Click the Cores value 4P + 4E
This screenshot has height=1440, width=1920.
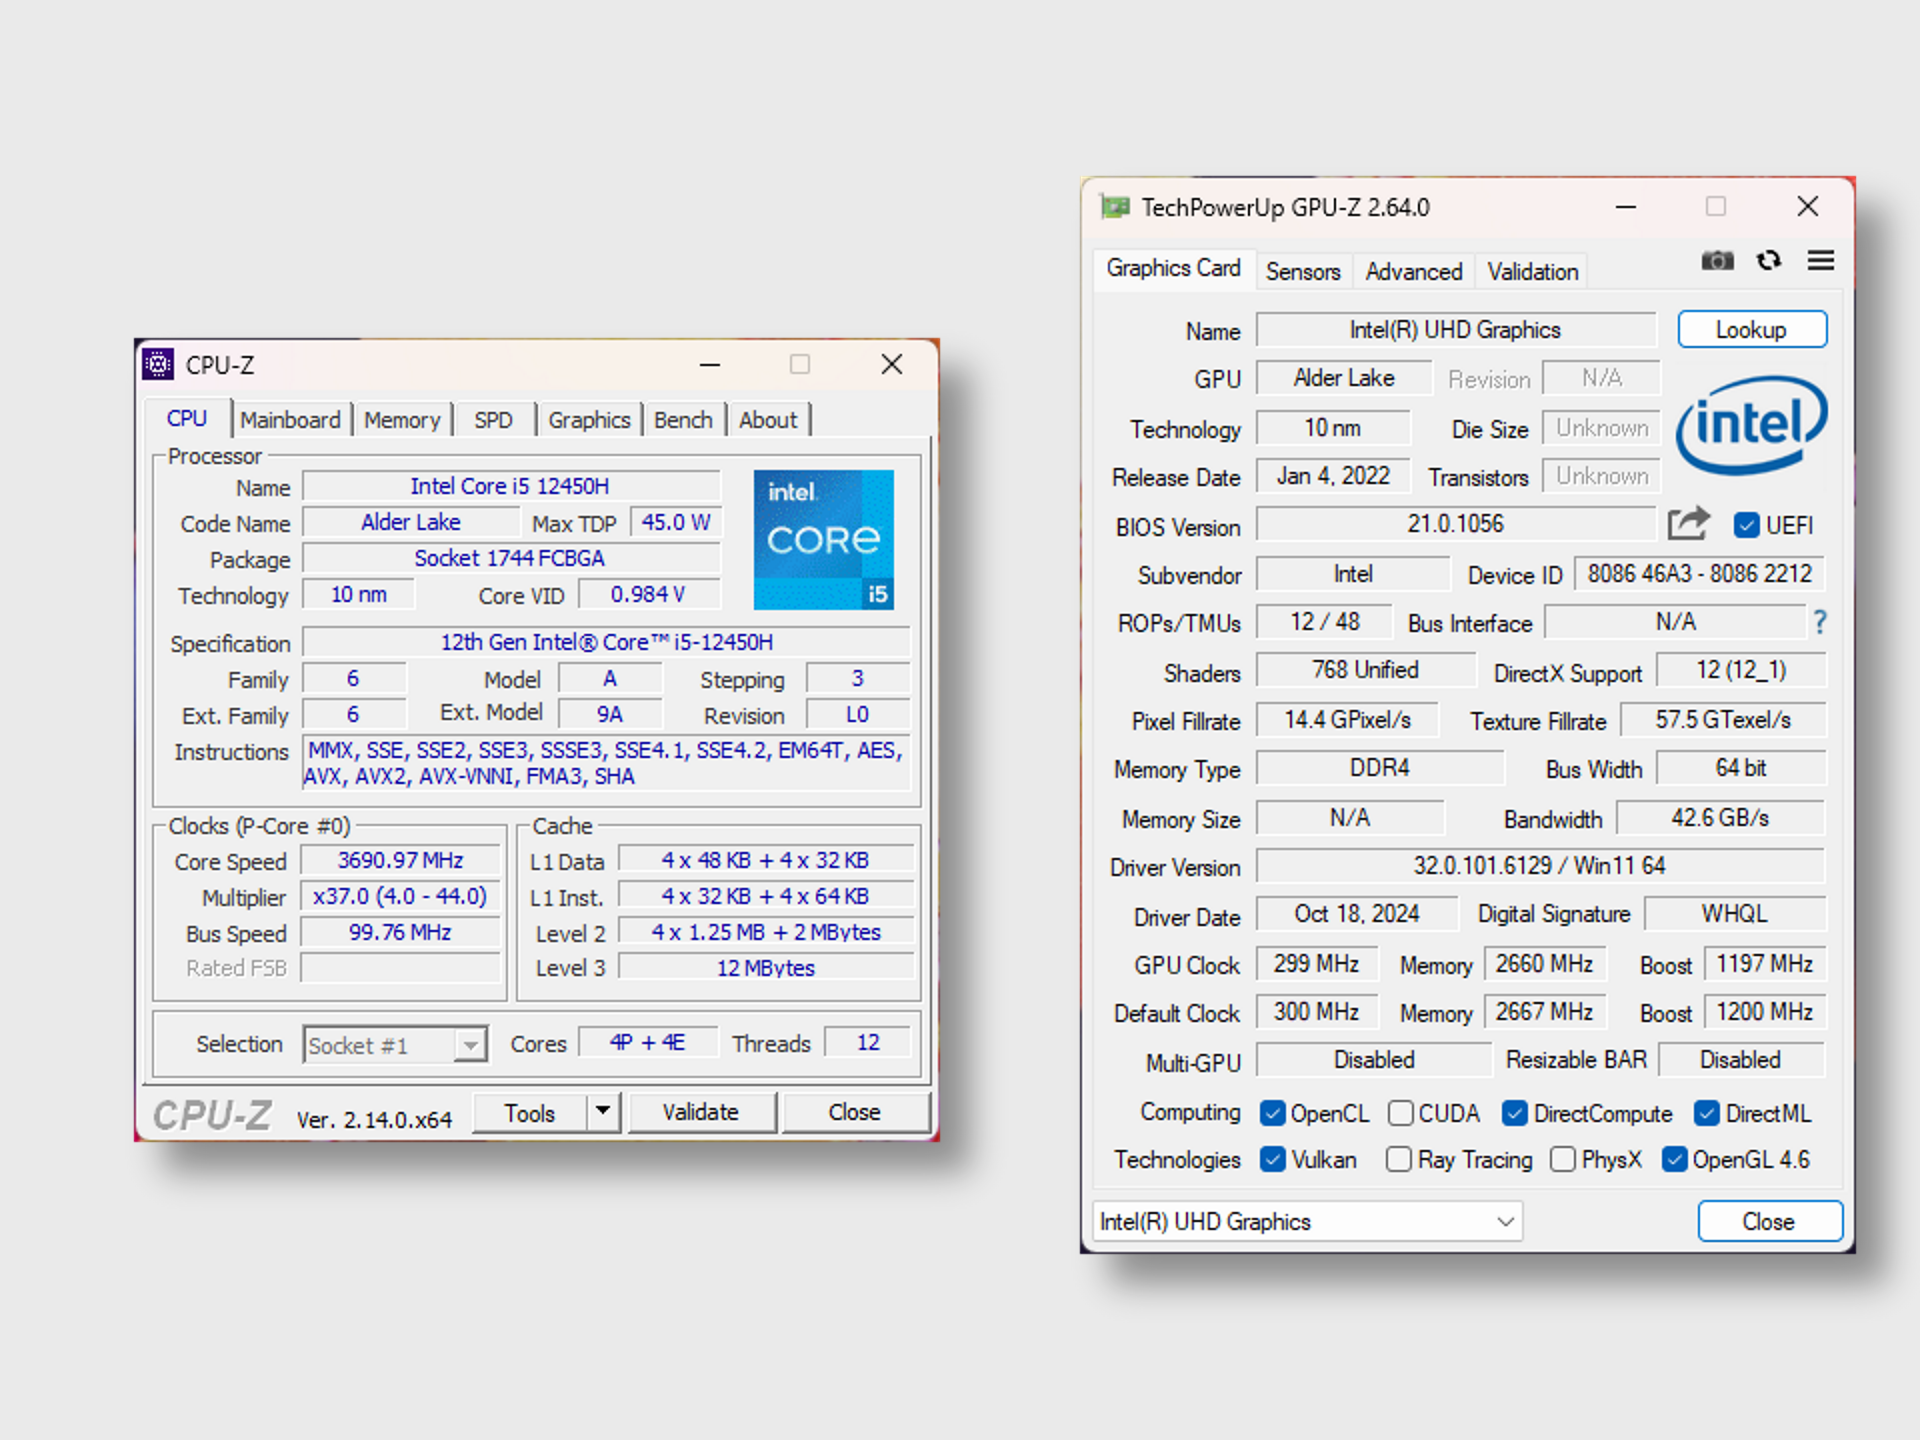pos(648,1042)
